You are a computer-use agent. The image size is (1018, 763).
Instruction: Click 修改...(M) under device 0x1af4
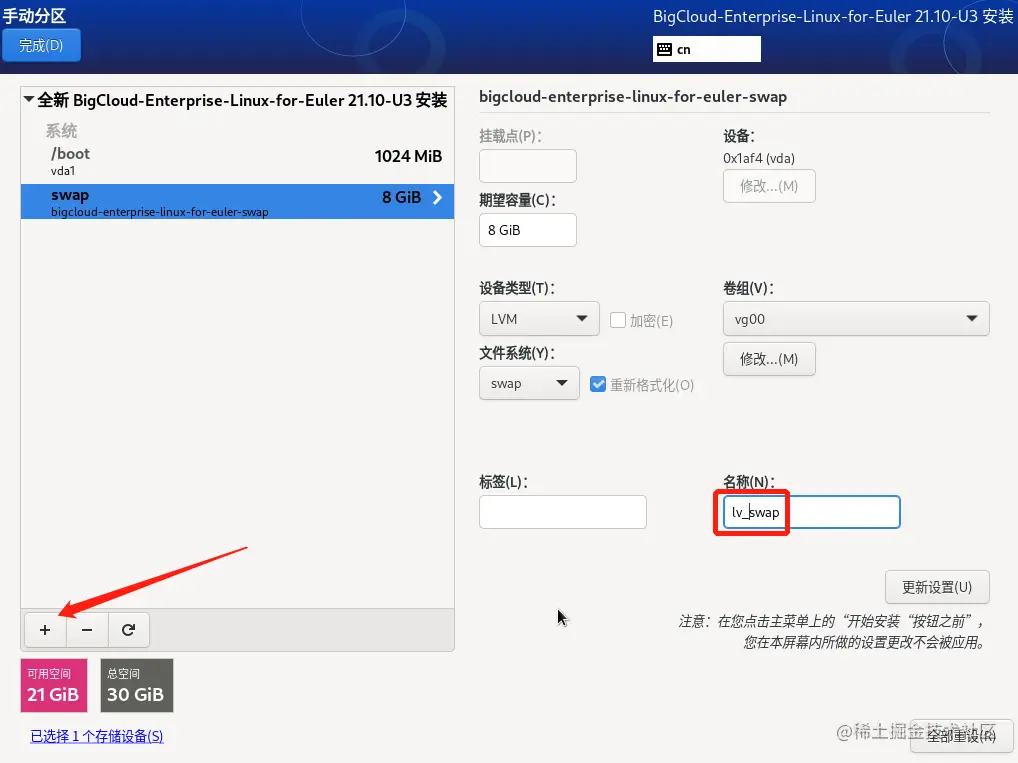point(769,186)
